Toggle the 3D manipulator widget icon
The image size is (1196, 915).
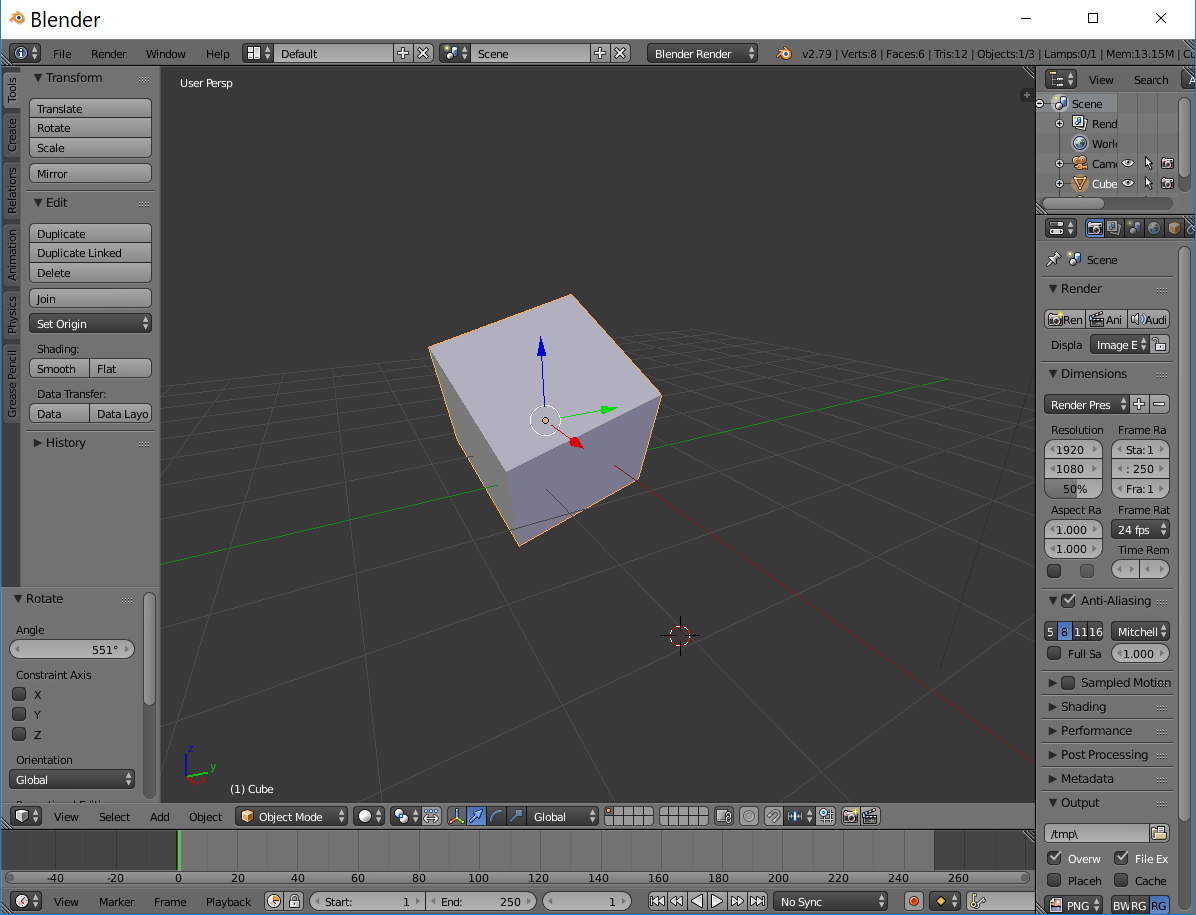click(456, 817)
